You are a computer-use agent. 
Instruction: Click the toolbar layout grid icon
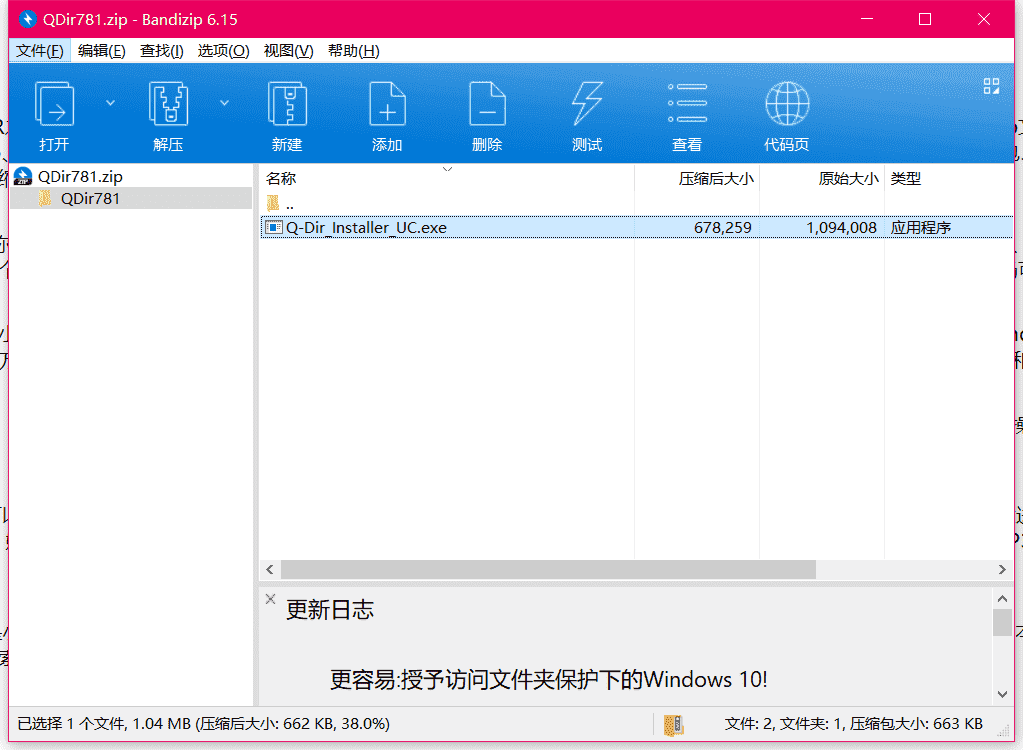(x=991, y=86)
